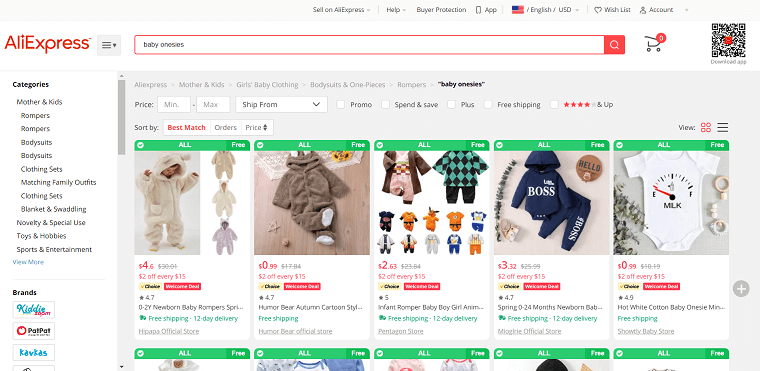The height and width of the screenshot is (371, 760).
Task: Click the truck icon on Pentagon Store listing
Action: [x=382, y=319]
